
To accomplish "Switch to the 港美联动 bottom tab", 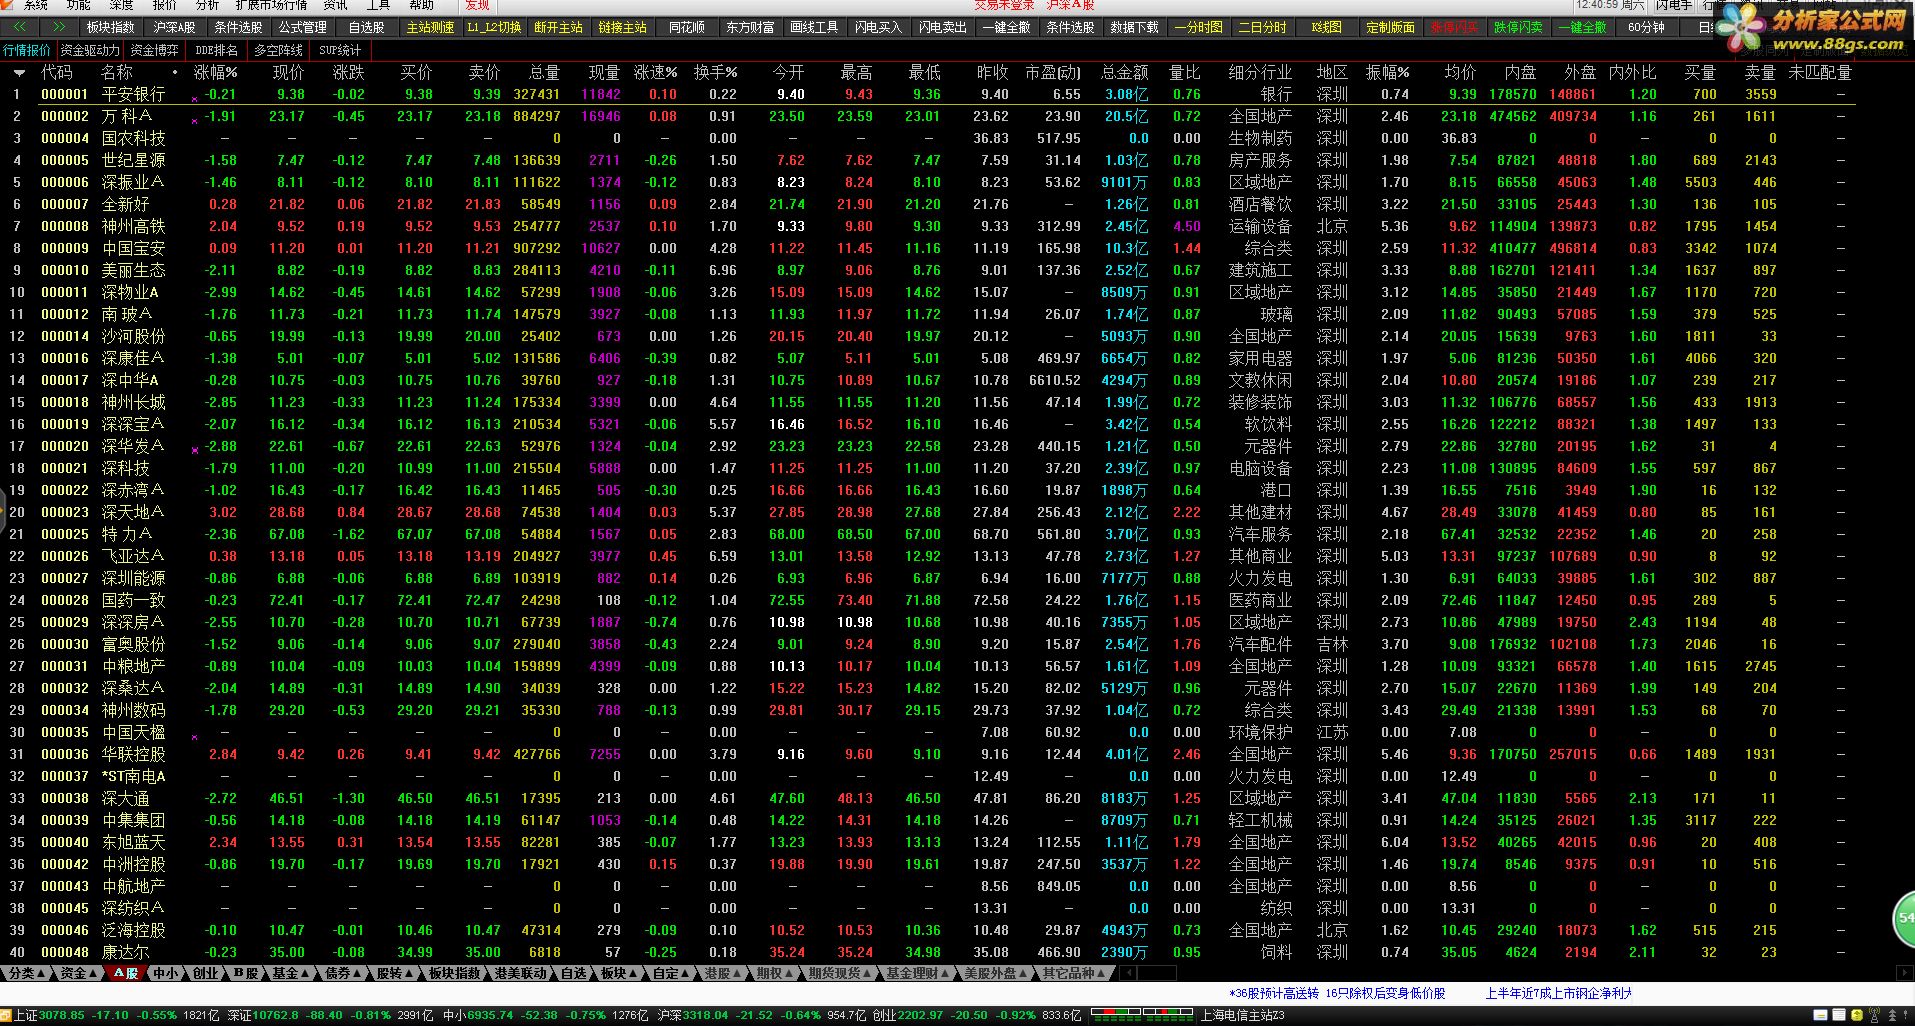I will [x=520, y=973].
